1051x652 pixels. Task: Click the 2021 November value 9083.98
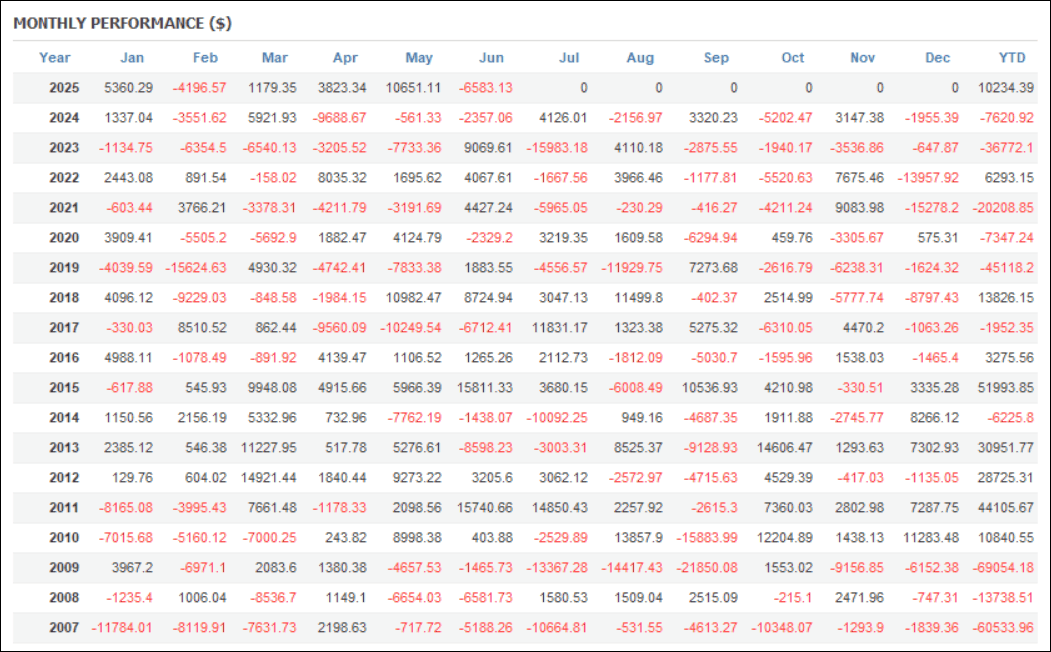point(860,208)
